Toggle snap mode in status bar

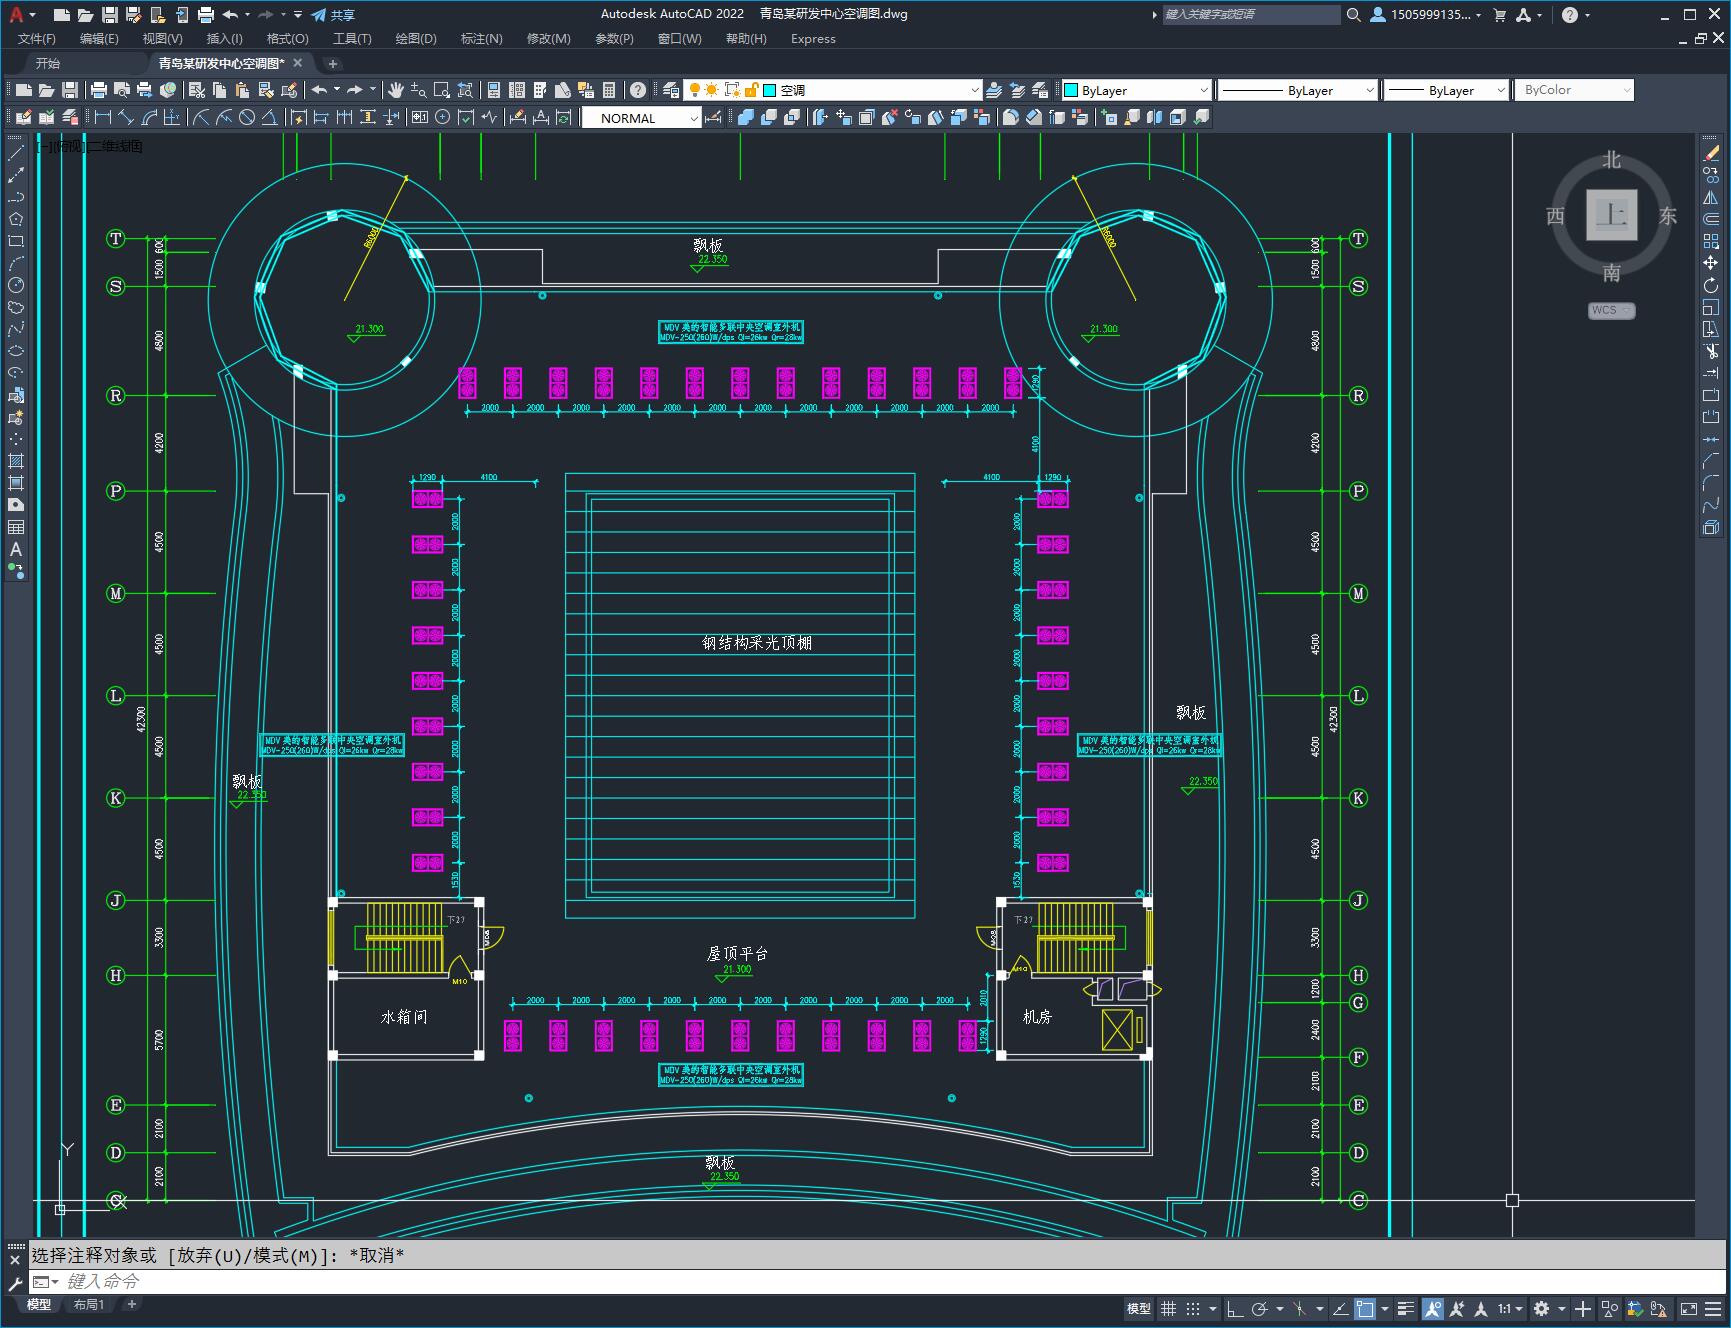(1193, 1308)
